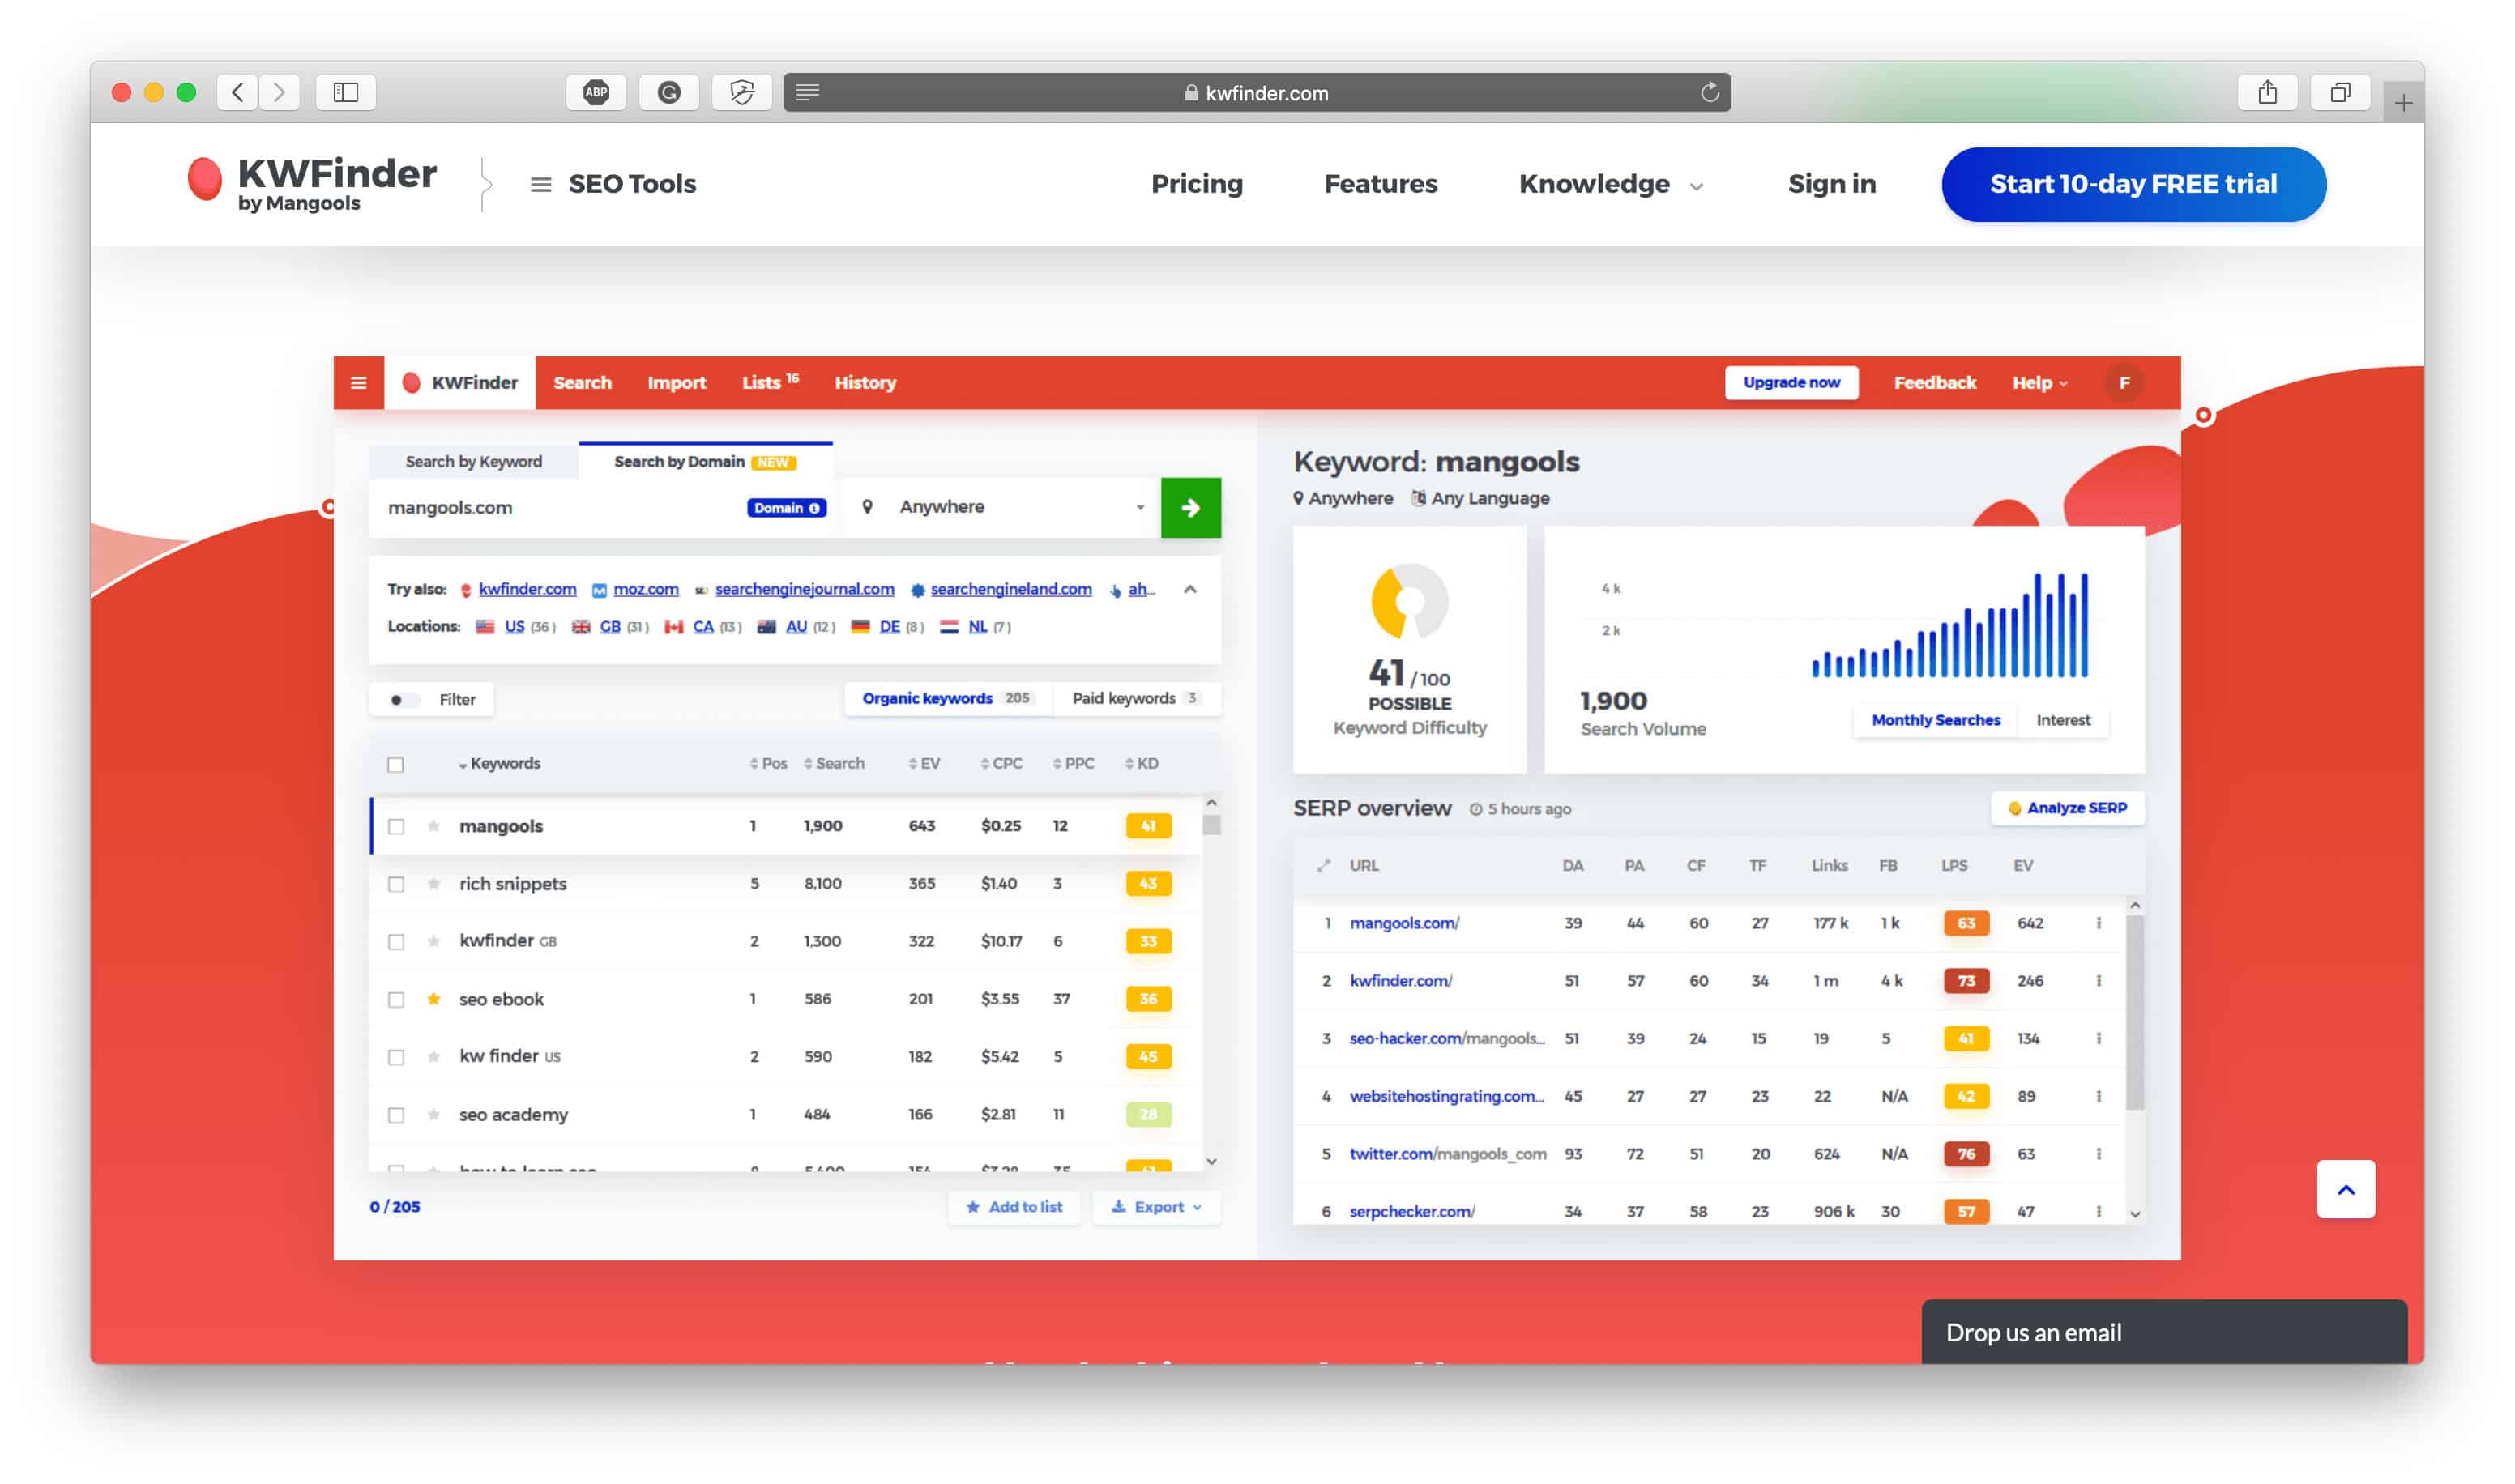Open the Export dropdown
Screen dimensions: 2515x1484
point(1156,1207)
